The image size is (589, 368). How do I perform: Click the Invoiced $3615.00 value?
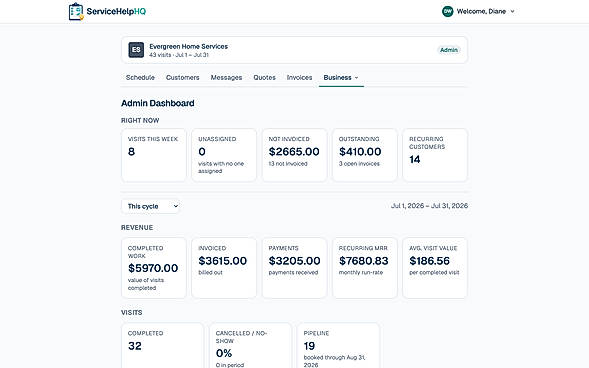coord(222,261)
